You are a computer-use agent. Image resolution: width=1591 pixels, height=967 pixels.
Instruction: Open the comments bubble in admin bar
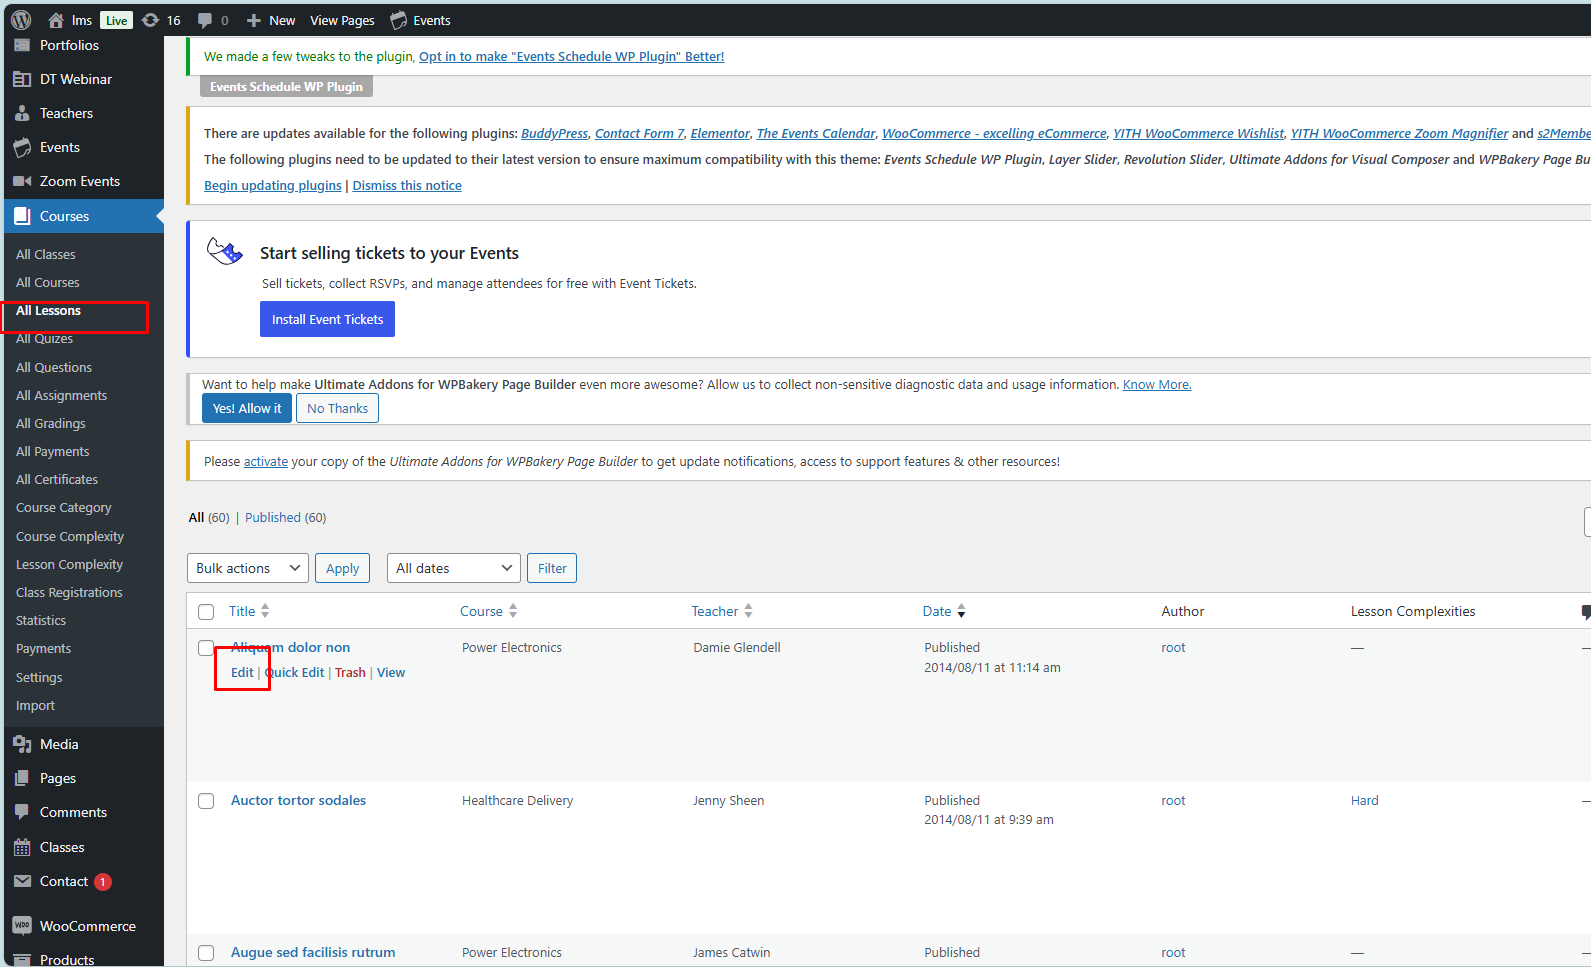[x=213, y=20]
